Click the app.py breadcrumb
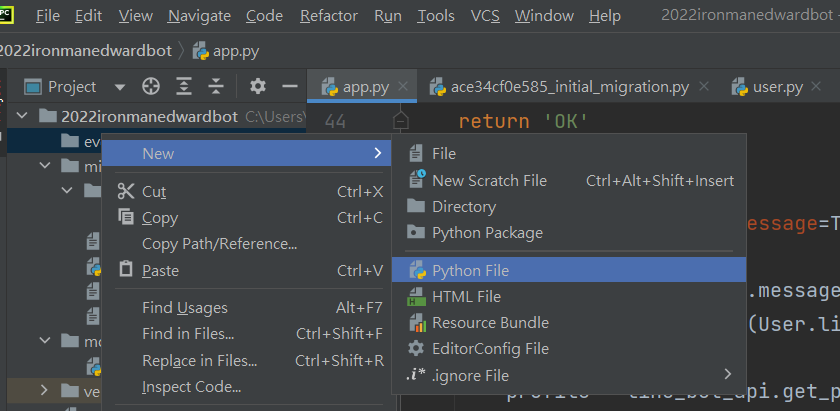Image resolution: width=840 pixels, height=411 pixels. (226, 51)
